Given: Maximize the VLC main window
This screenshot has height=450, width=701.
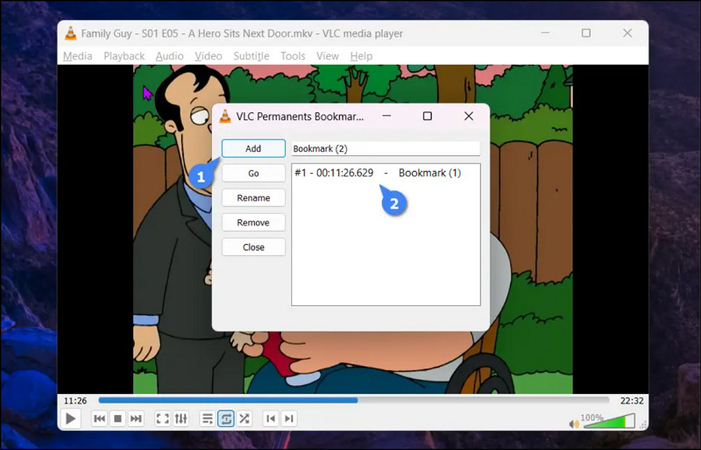Looking at the screenshot, I should (x=586, y=33).
